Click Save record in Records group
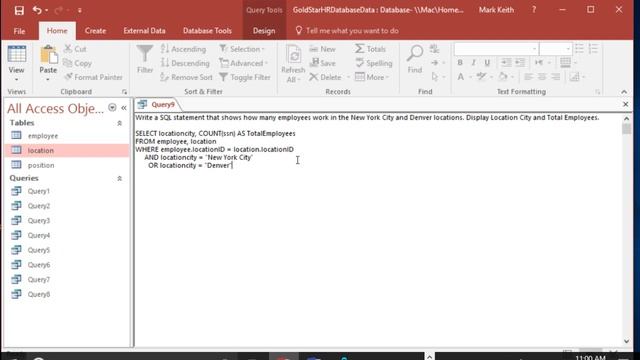640x360 pixels. coord(322,63)
